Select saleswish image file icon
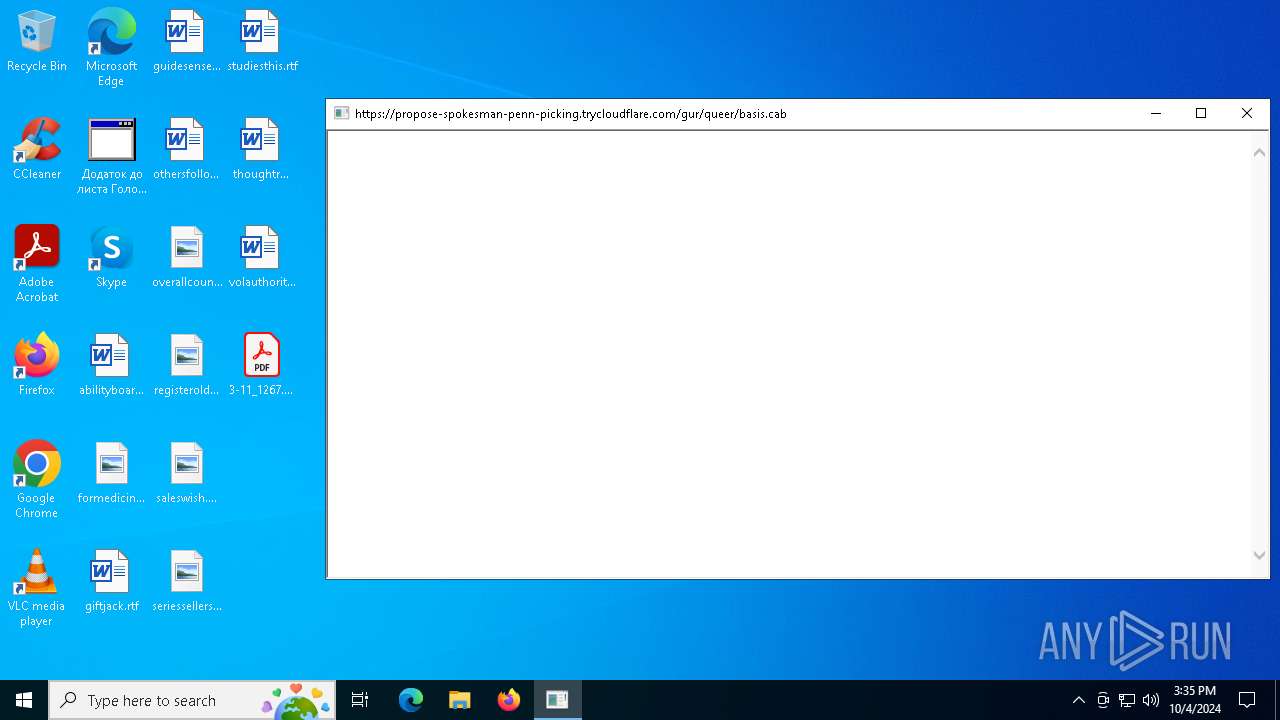The image size is (1280, 720). click(x=187, y=474)
